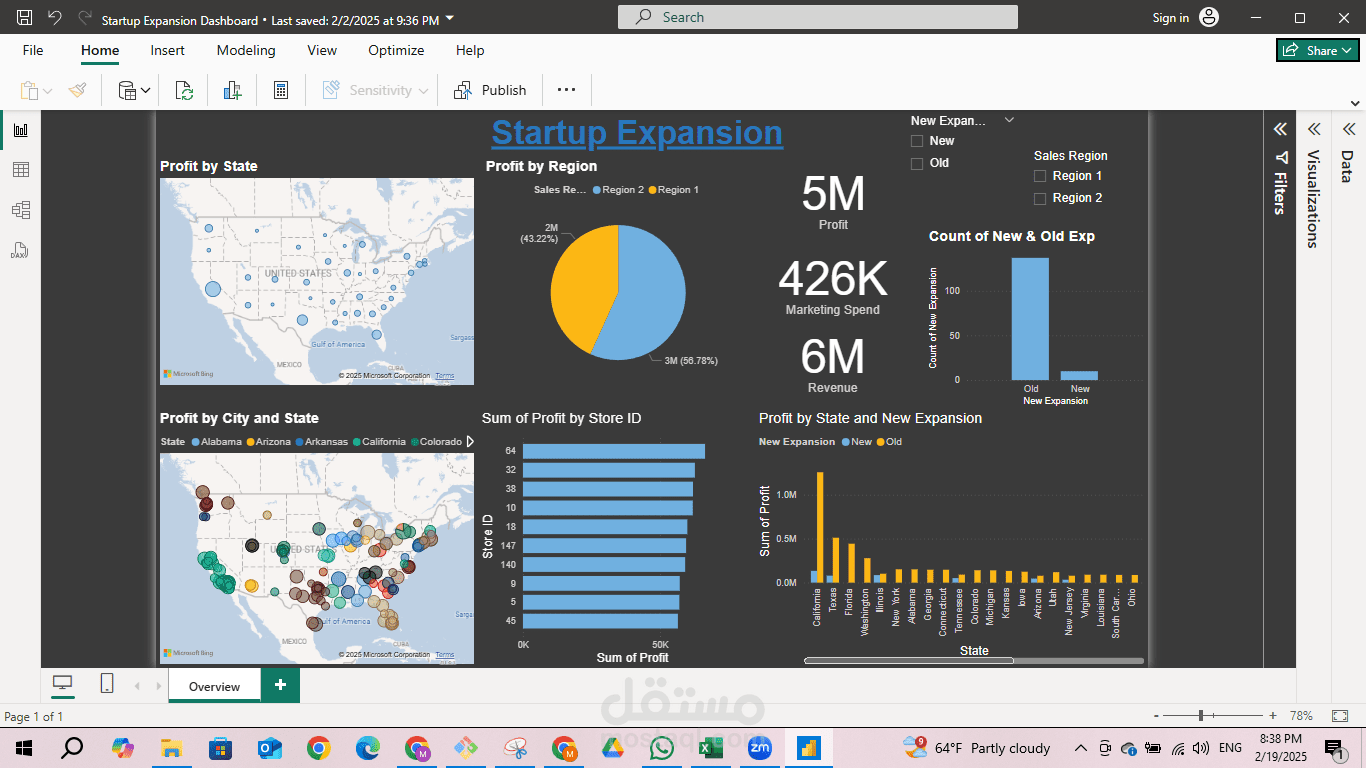This screenshot has width=1366, height=768.
Task: Click the Format painter brush icon
Action: click(x=78, y=90)
